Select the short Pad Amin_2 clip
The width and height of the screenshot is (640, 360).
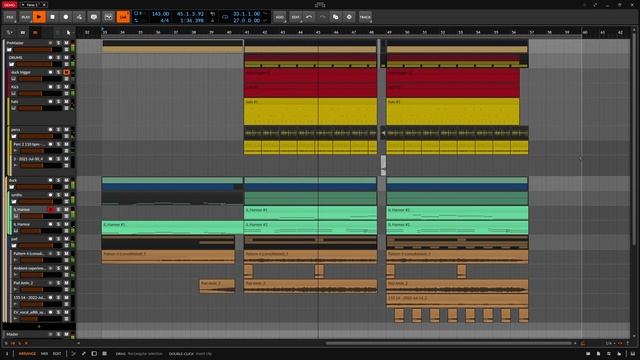coord(217,286)
